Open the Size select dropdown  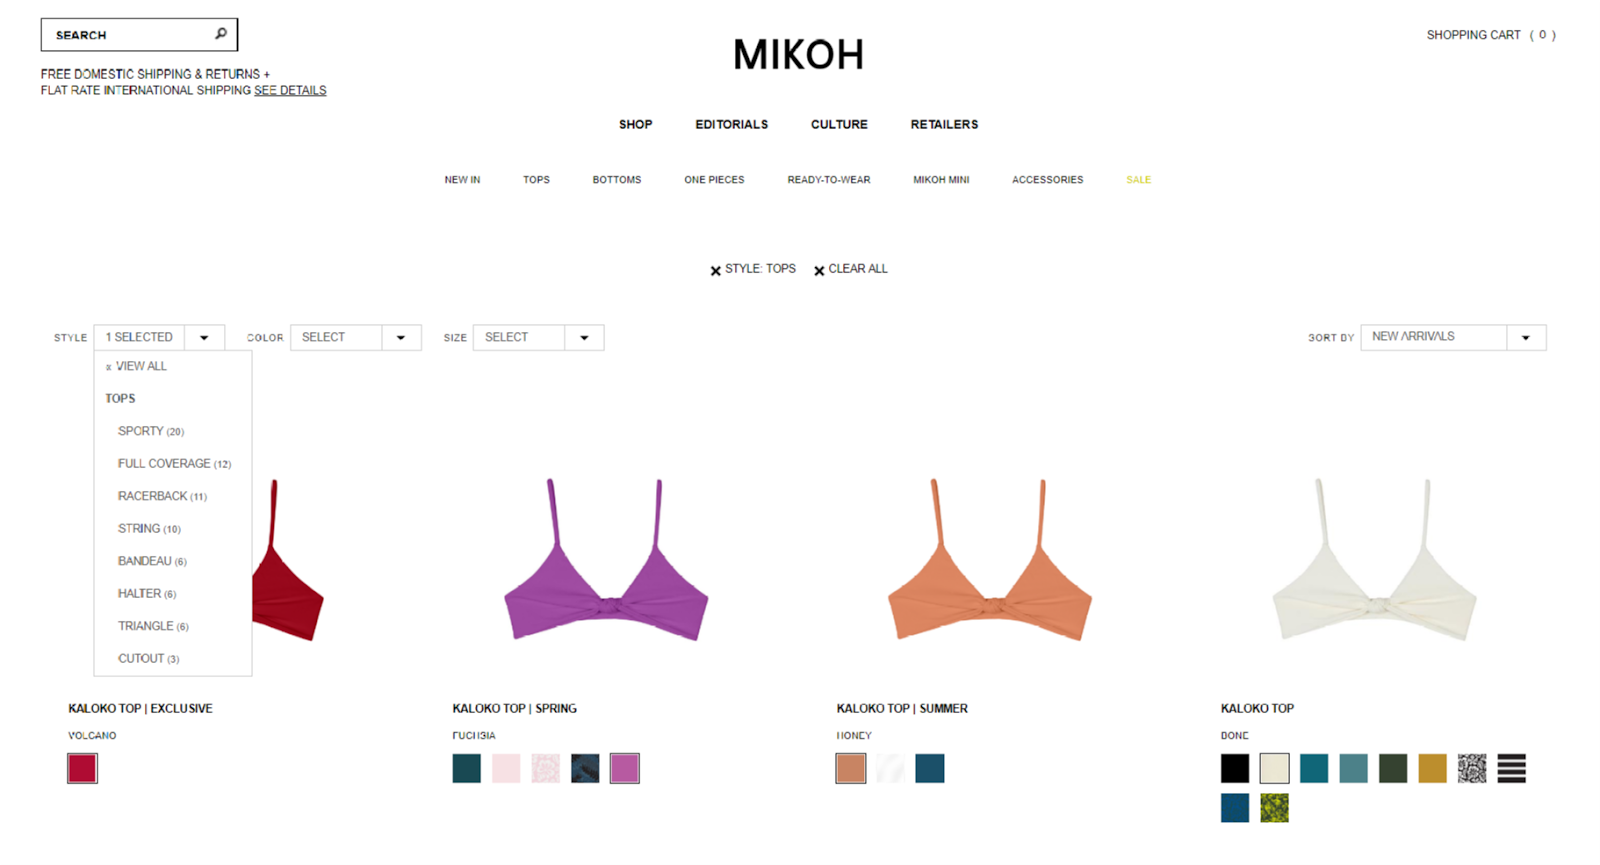[x=538, y=337]
